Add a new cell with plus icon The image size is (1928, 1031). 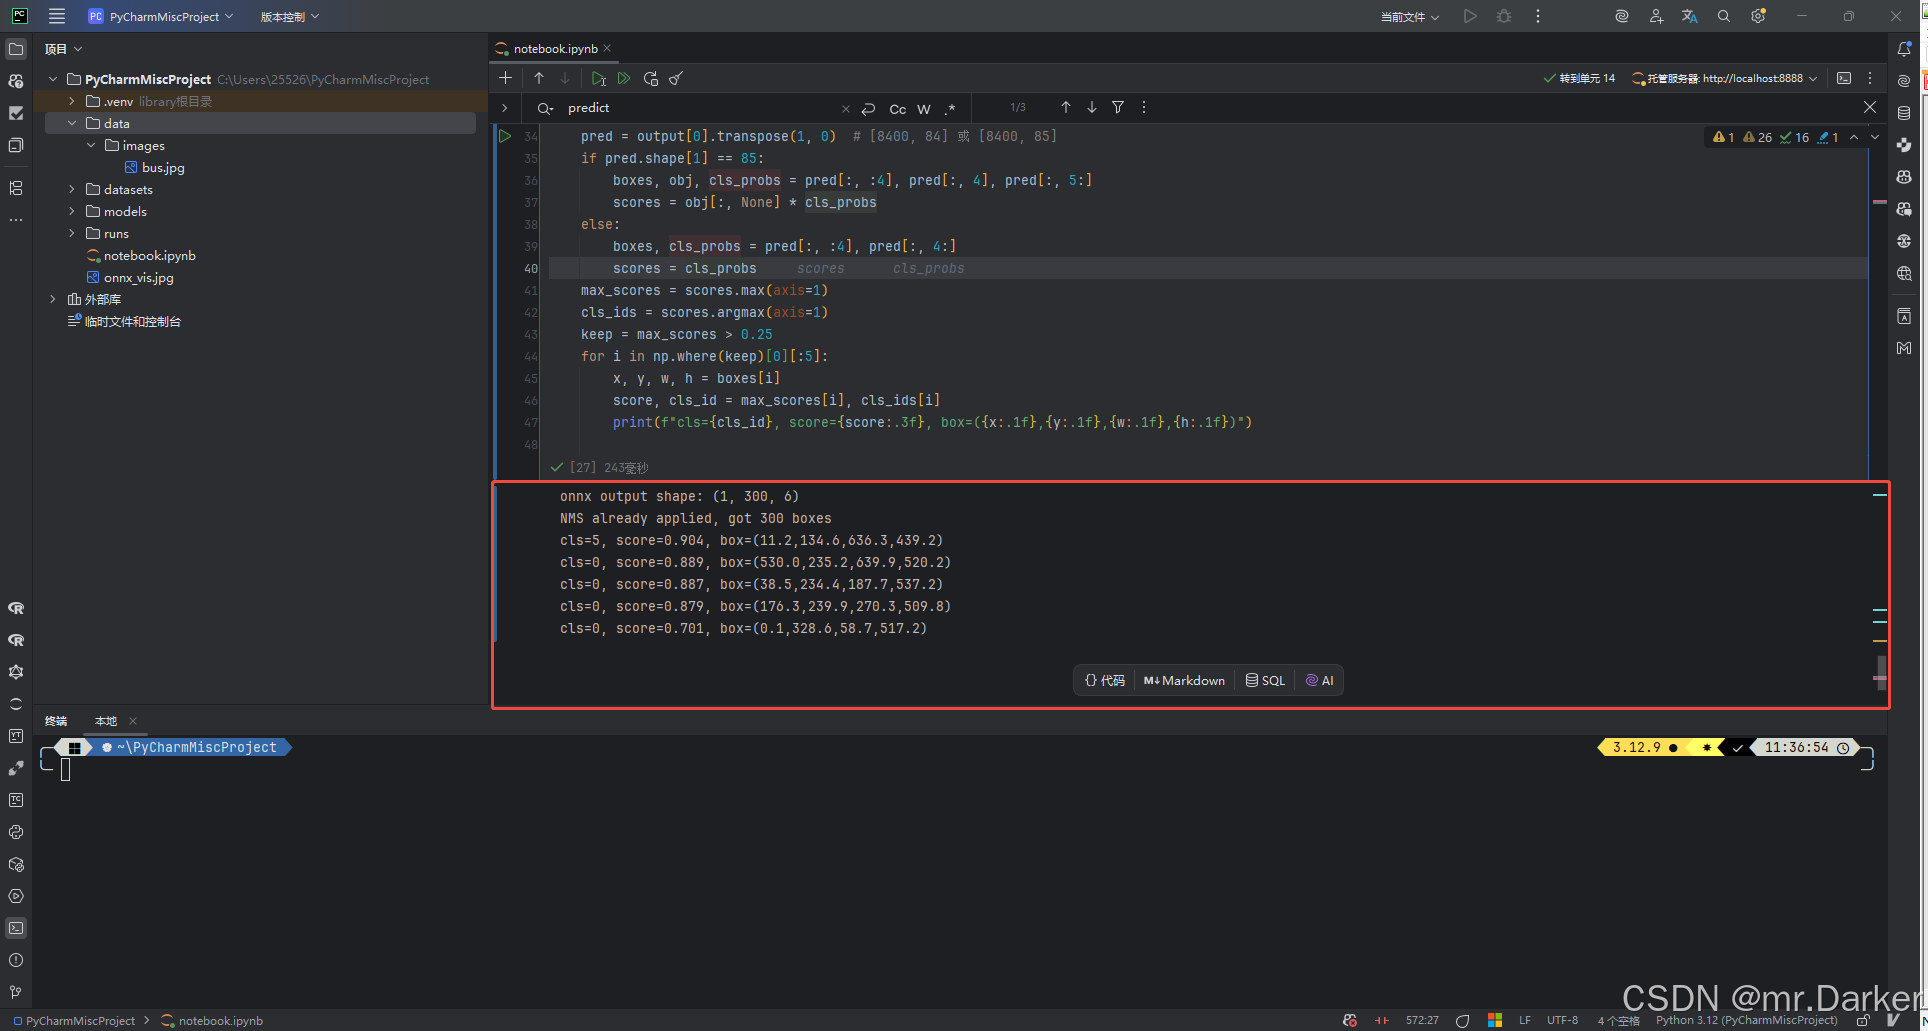[505, 78]
